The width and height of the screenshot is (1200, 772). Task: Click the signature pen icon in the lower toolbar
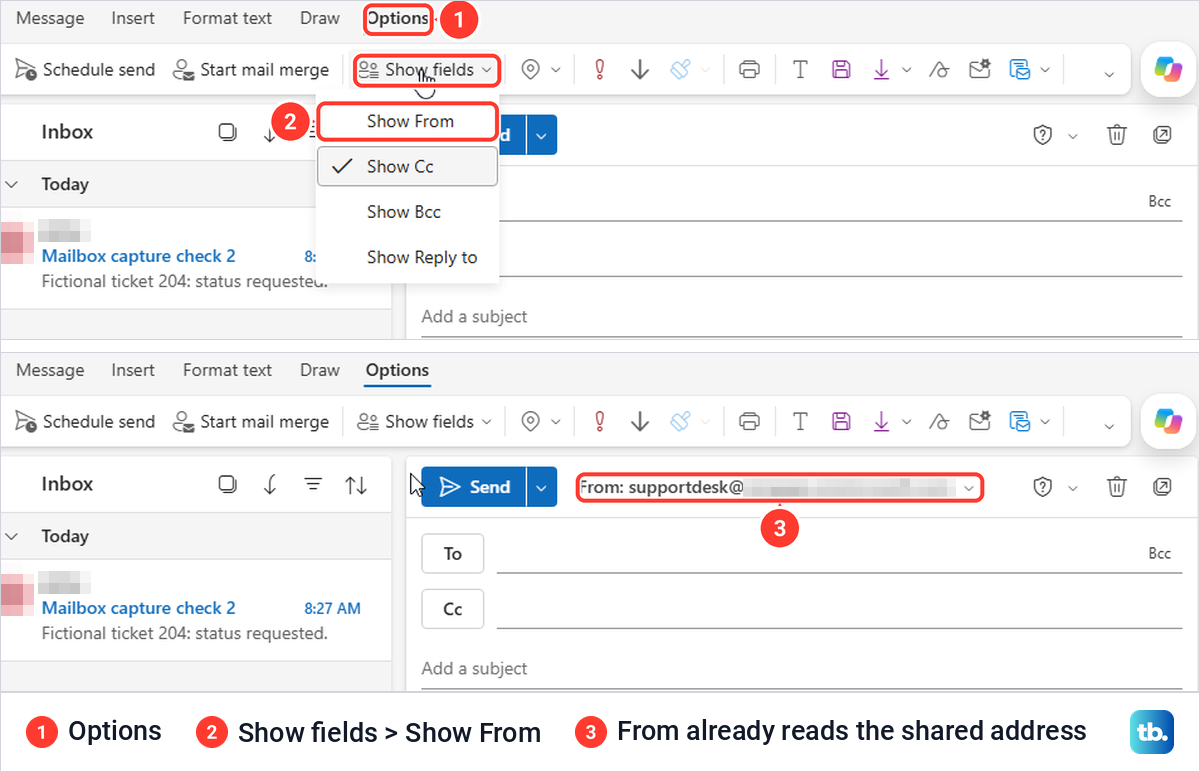click(x=939, y=421)
